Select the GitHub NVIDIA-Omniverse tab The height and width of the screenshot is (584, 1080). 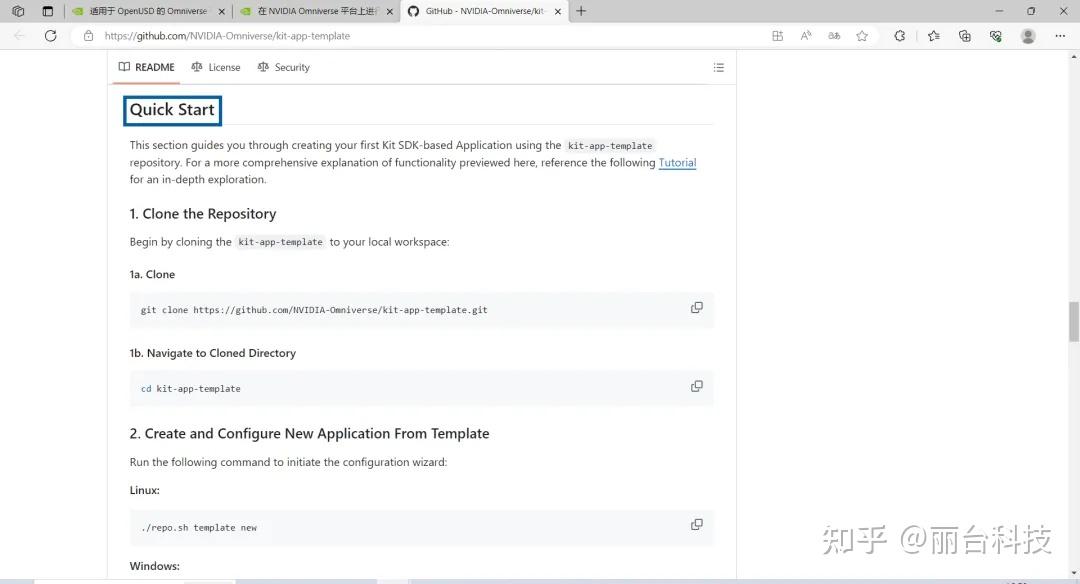pyautogui.click(x=484, y=11)
